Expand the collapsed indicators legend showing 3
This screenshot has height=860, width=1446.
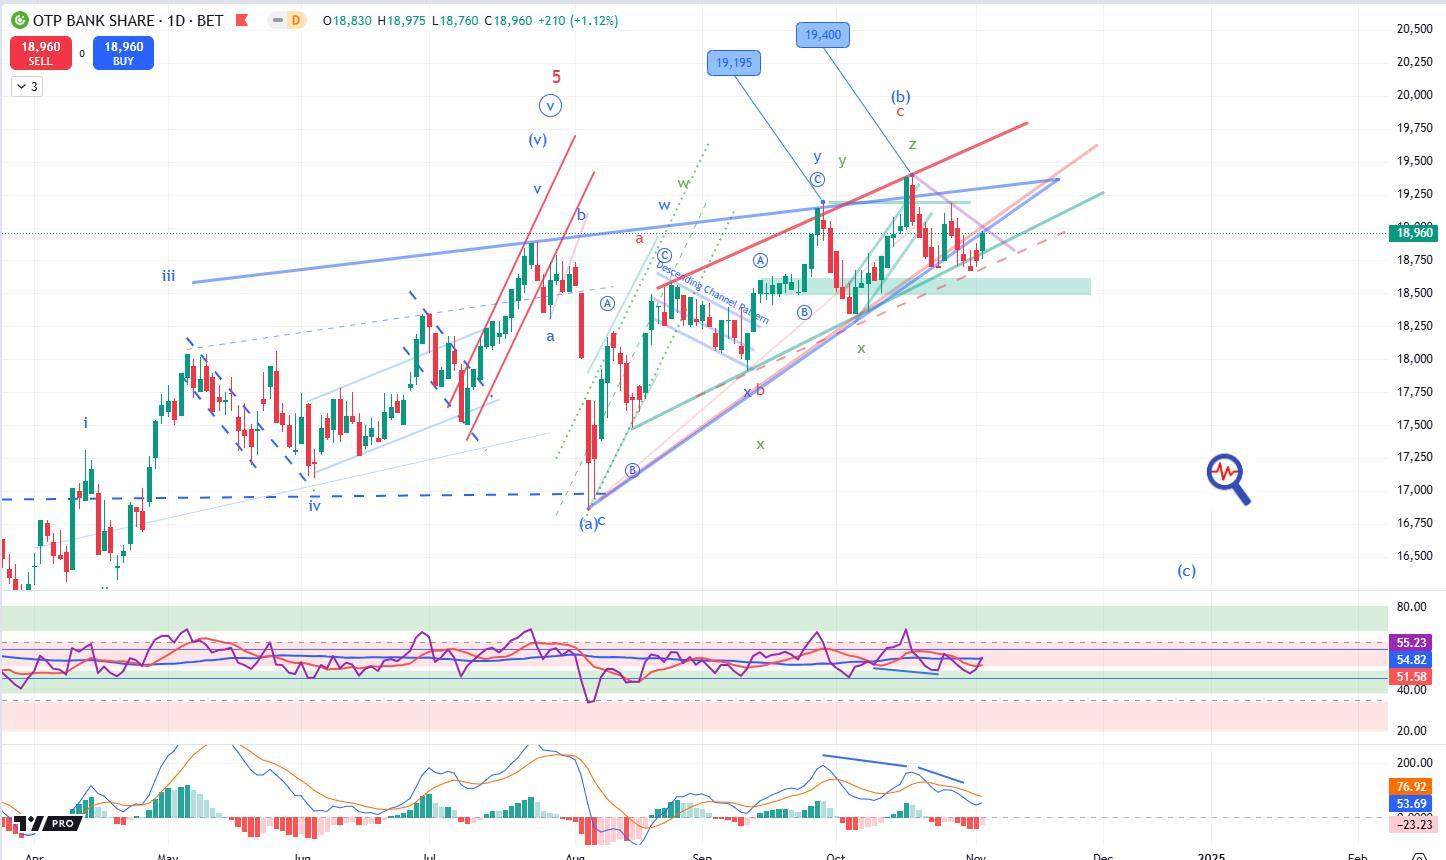pyautogui.click(x=27, y=87)
